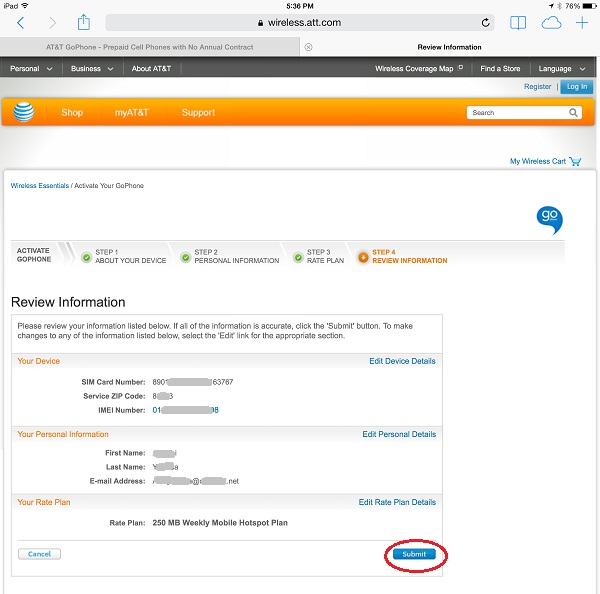Open My Wireless Cart link
This screenshot has height=594, width=600.
(537, 161)
